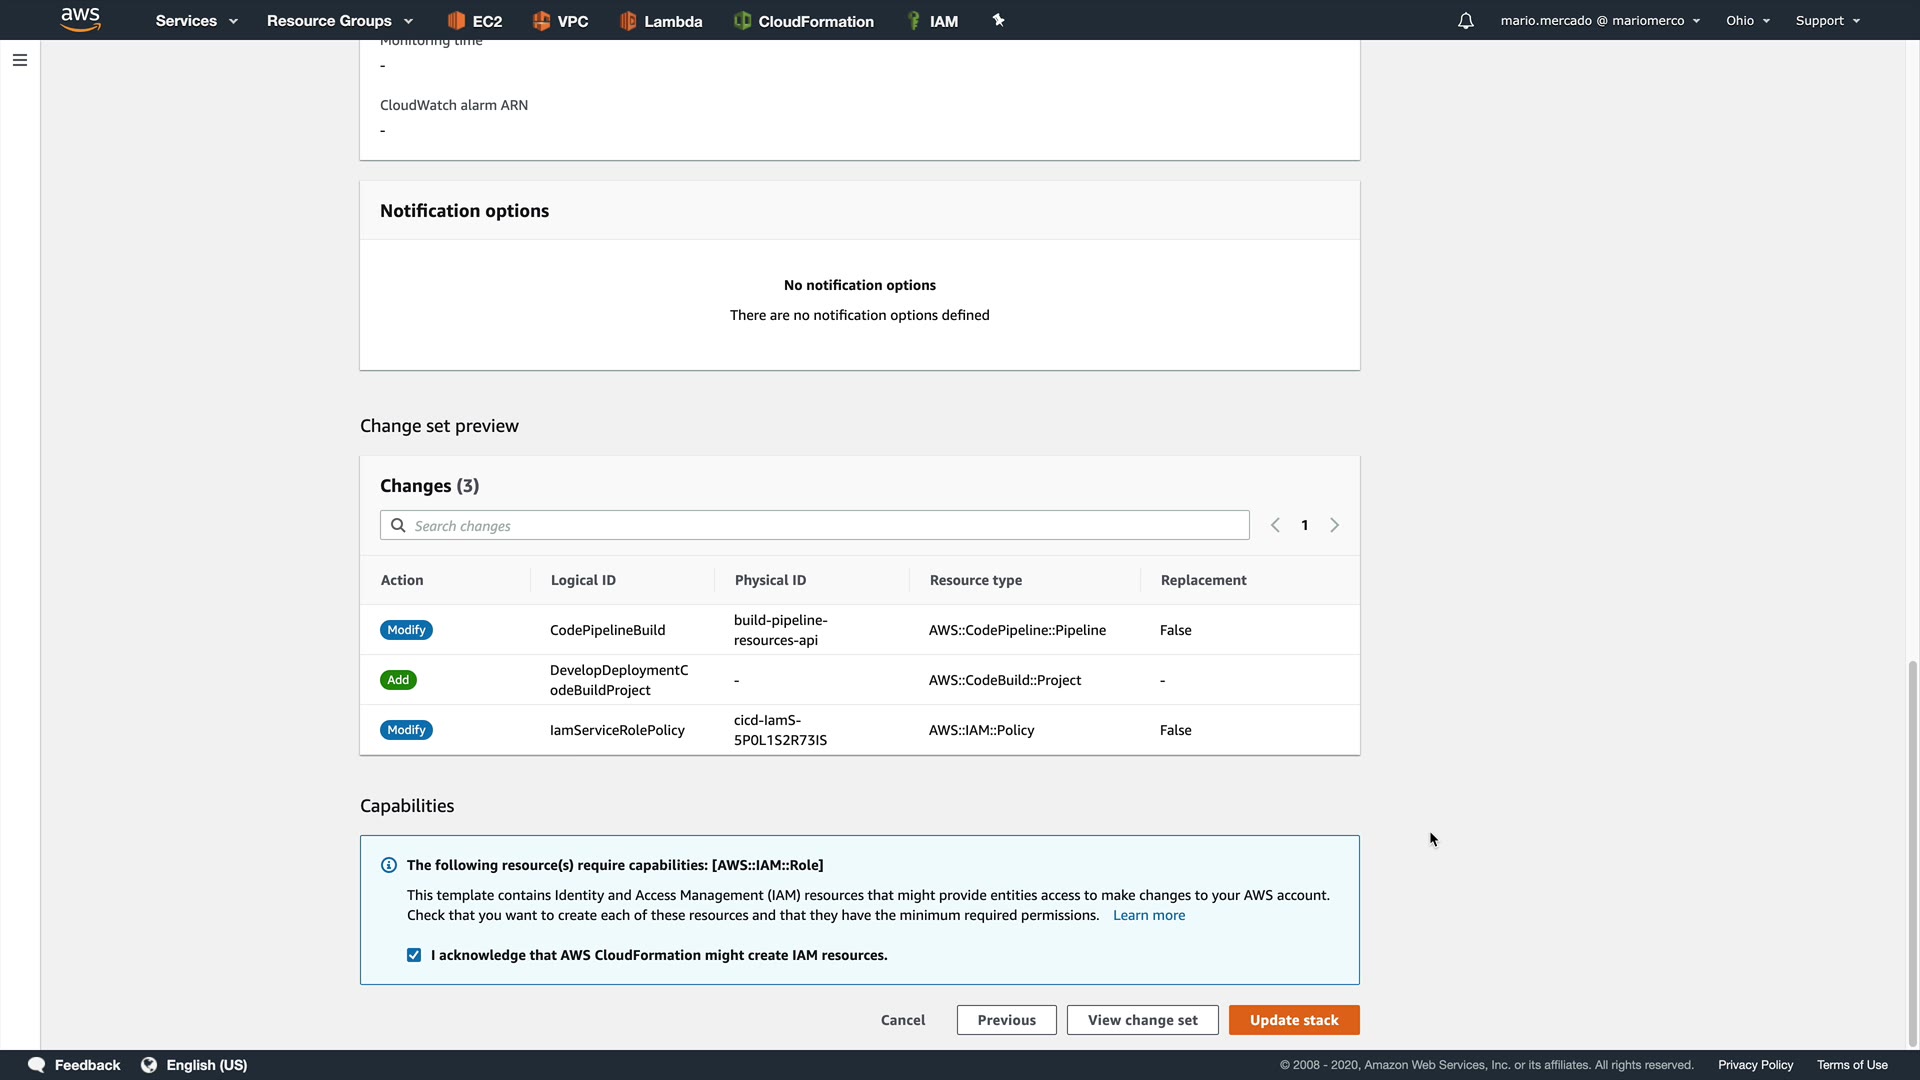Go to CloudFormation service shortcut
This screenshot has height=1080, width=1920.
pos(804,21)
